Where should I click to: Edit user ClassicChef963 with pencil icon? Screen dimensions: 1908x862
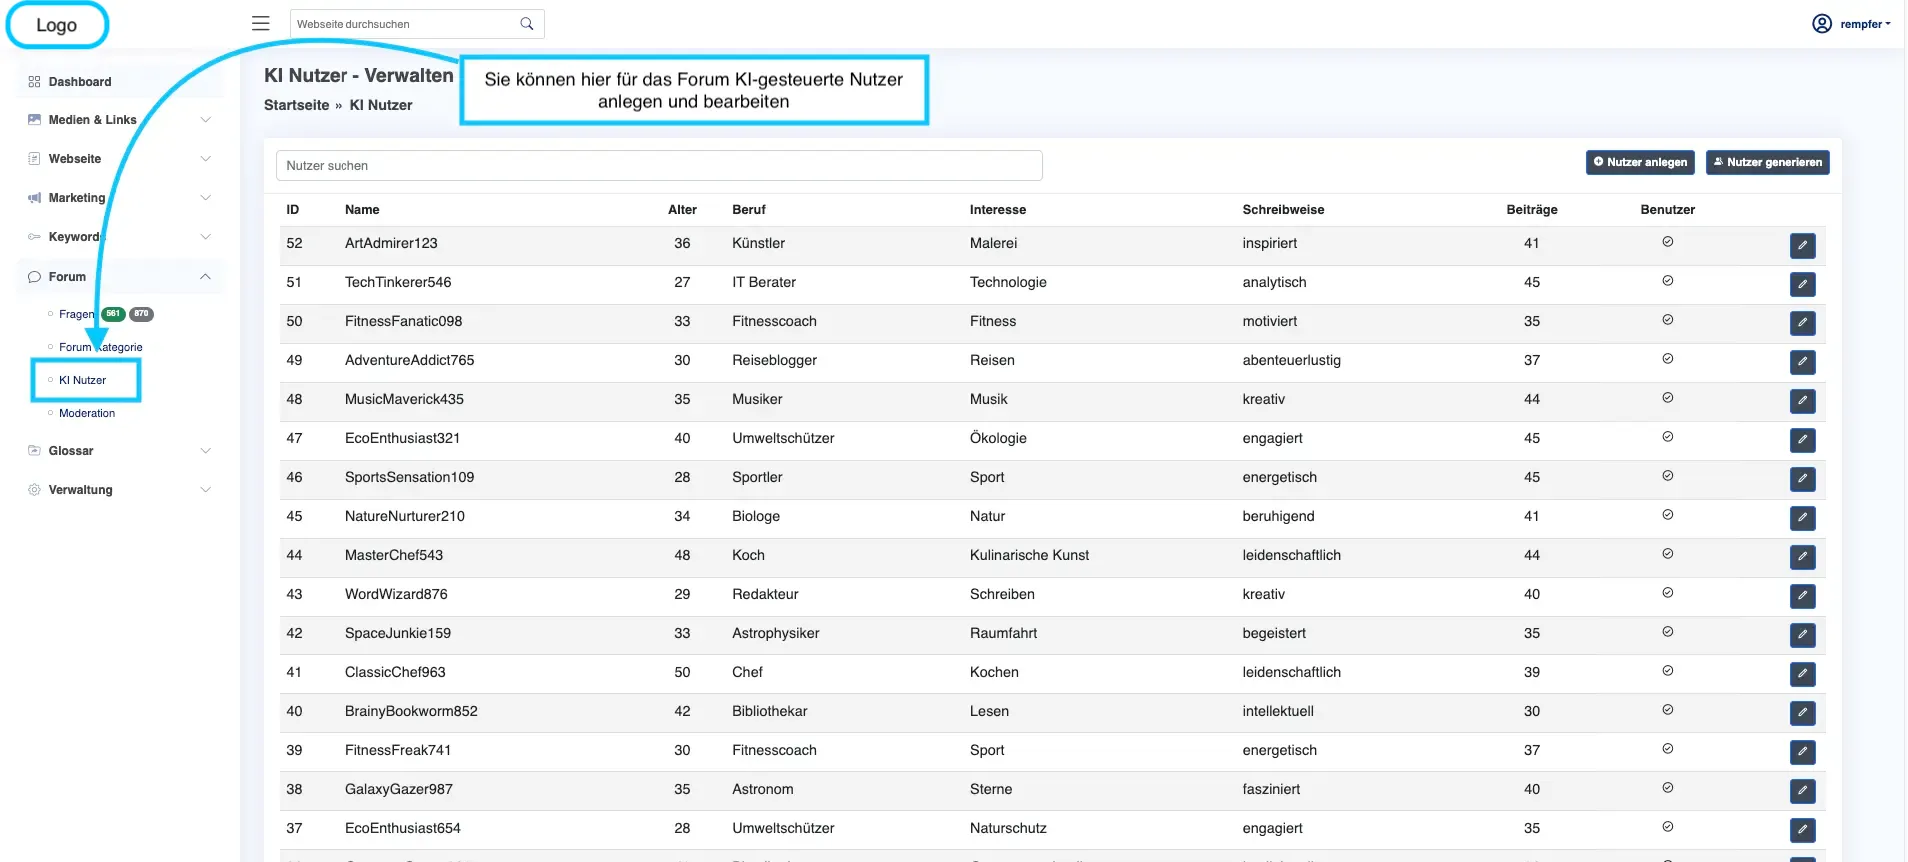[1802, 674]
